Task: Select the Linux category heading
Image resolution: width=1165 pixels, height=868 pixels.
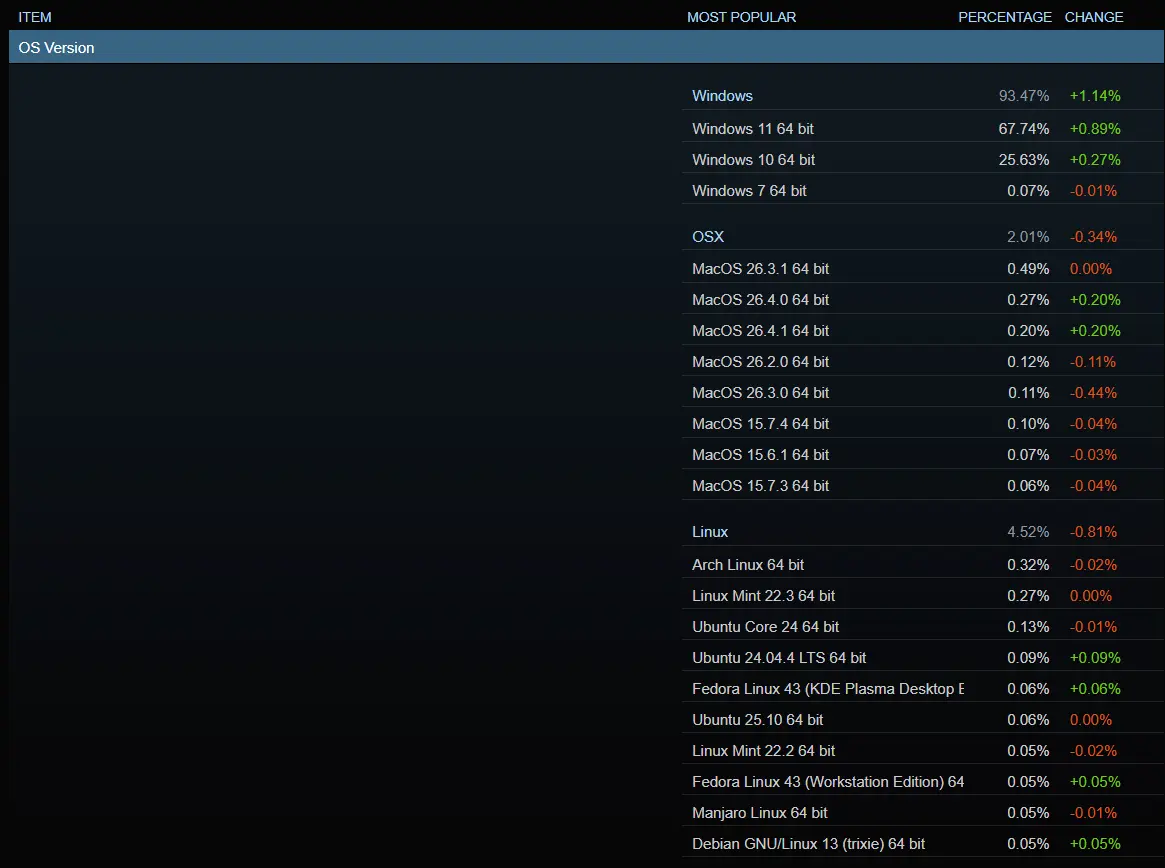Action: 710,532
